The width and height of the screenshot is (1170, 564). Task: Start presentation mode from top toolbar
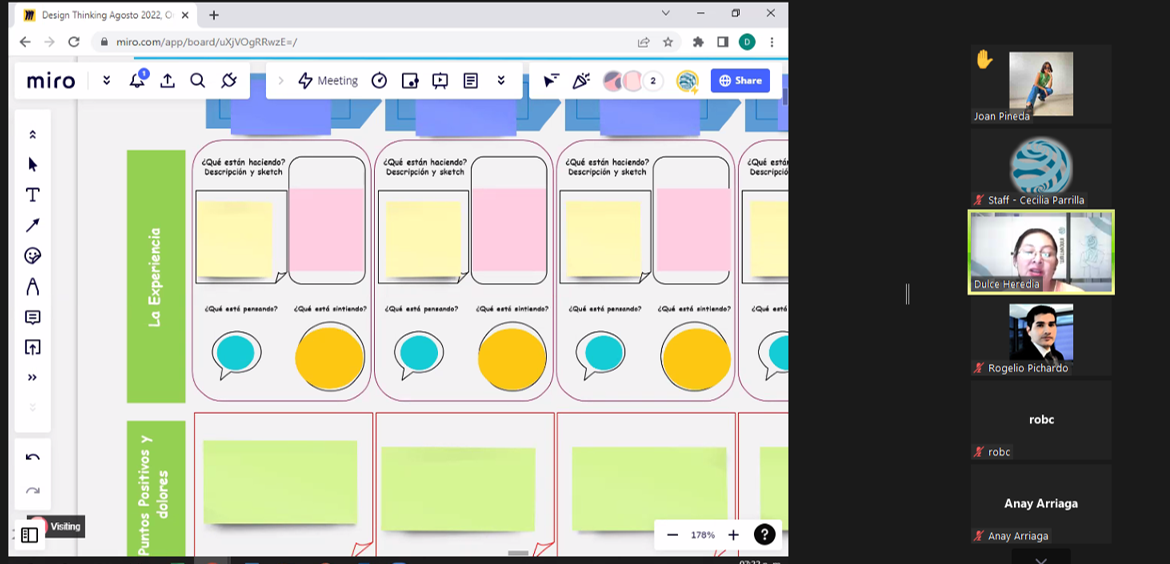[x=440, y=81]
